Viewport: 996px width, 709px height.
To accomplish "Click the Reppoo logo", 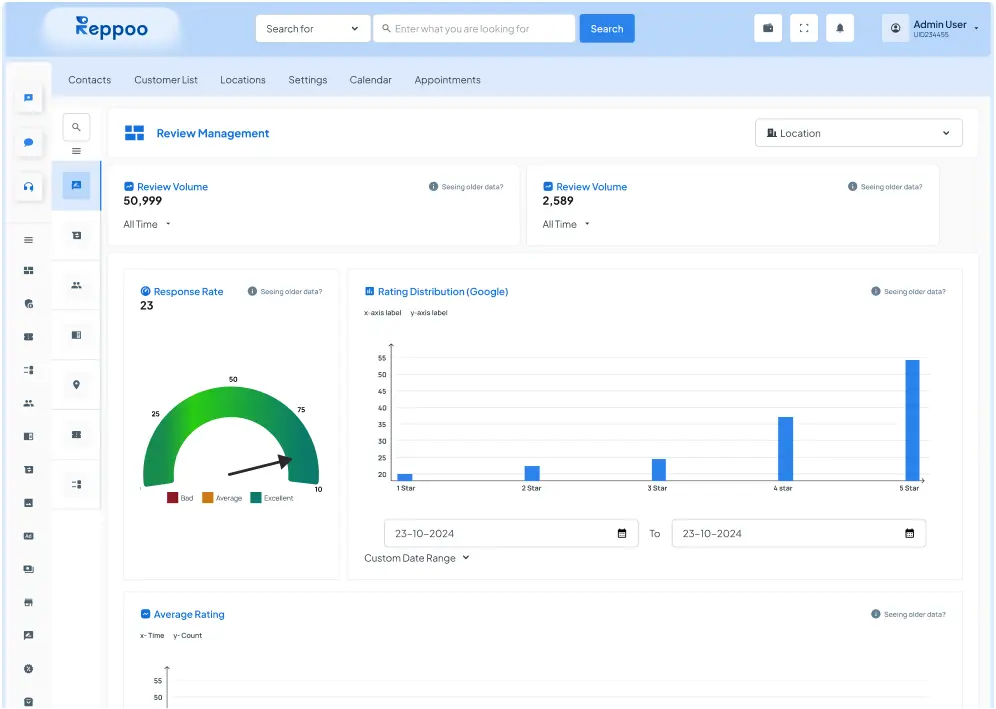I will (112, 28).
